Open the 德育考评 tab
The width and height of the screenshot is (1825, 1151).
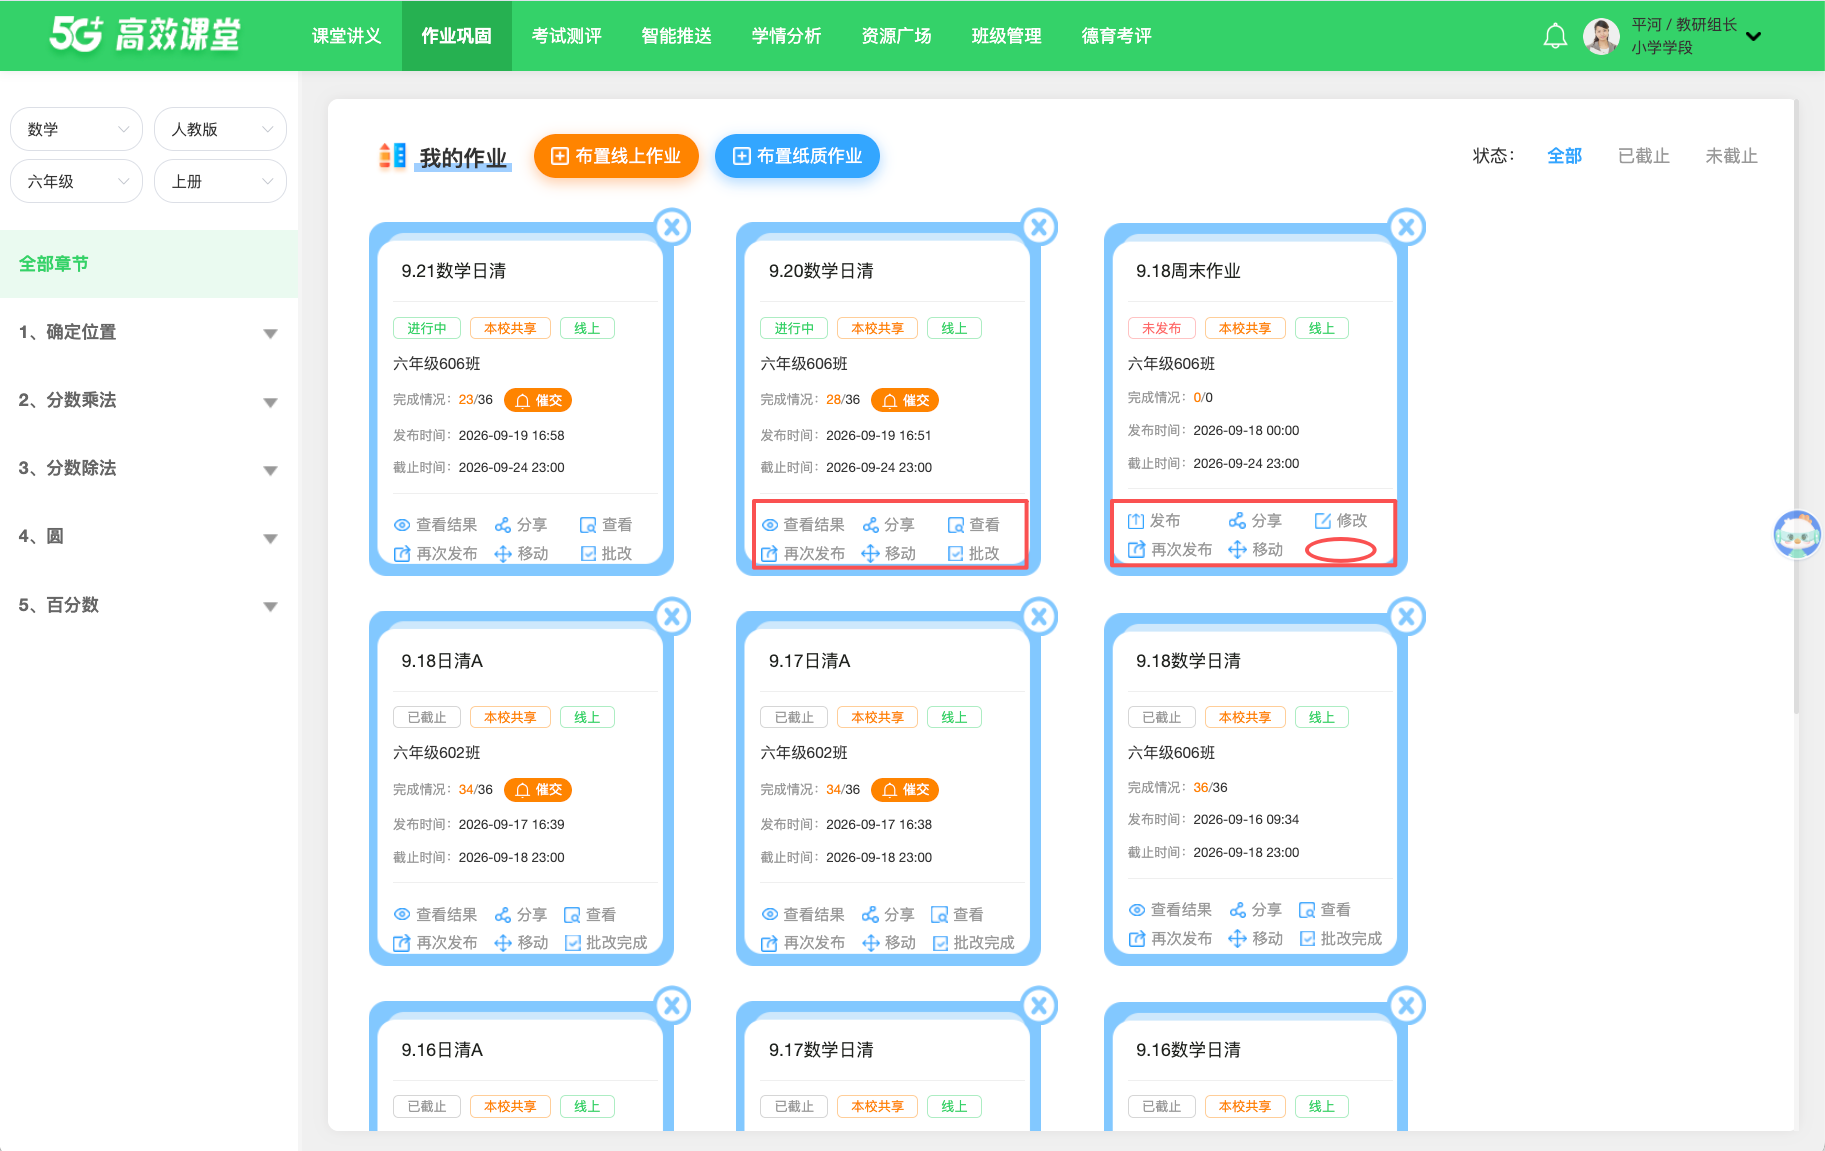[1117, 36]
